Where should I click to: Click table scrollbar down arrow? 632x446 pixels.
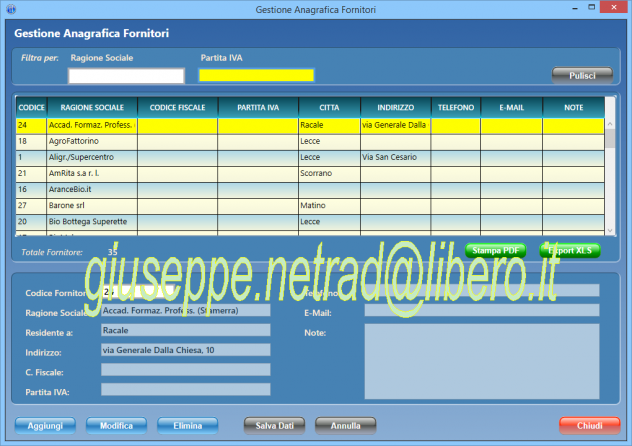[610, 230]
